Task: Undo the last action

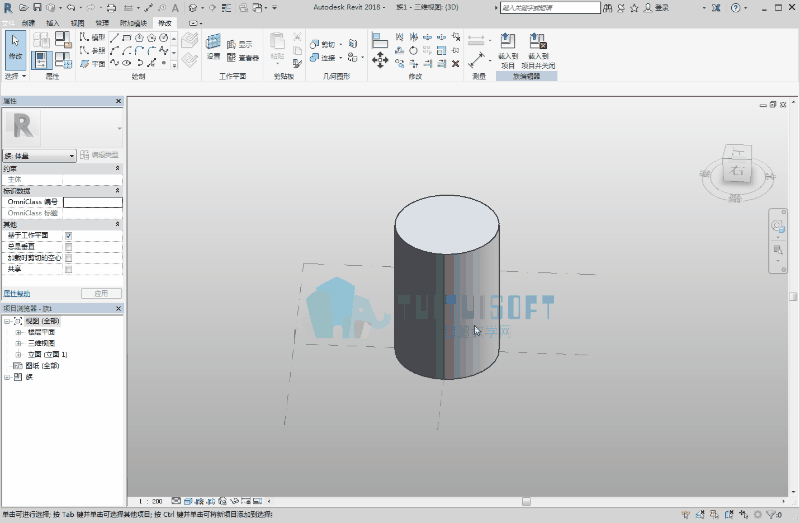Action: click(x=71, y=8)
